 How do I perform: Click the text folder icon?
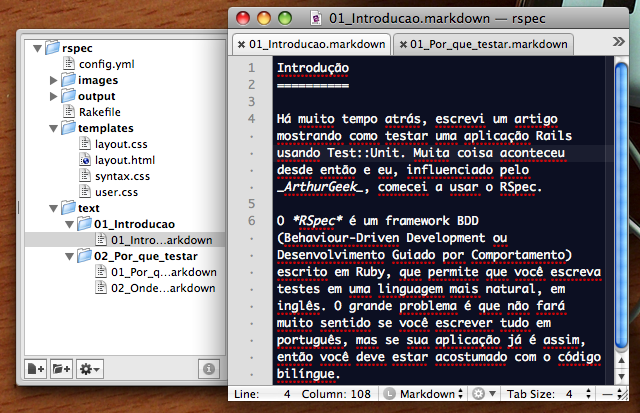(69, 207)
